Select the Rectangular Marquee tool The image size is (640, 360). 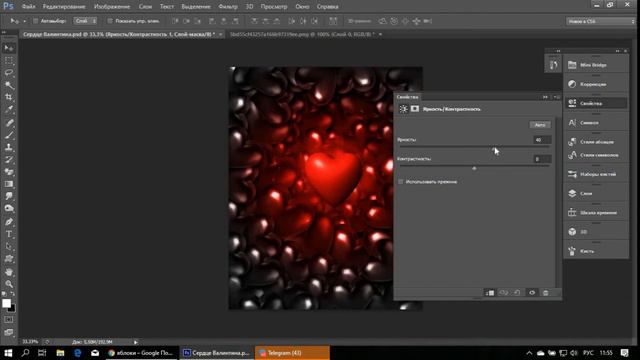pyautogui.click(x=9, y=61)
